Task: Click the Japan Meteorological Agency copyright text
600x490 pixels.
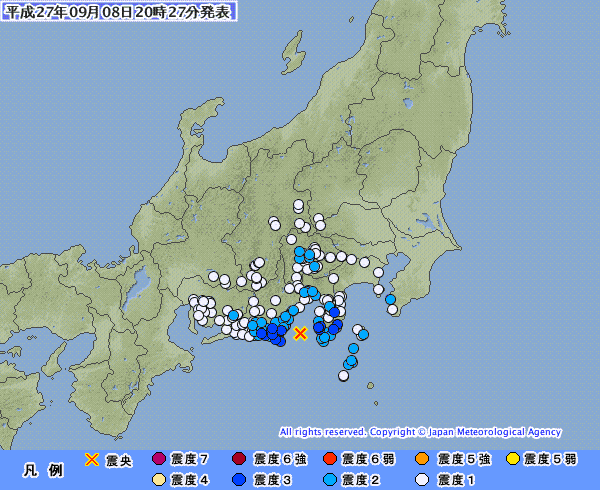Action: (420, 432)
